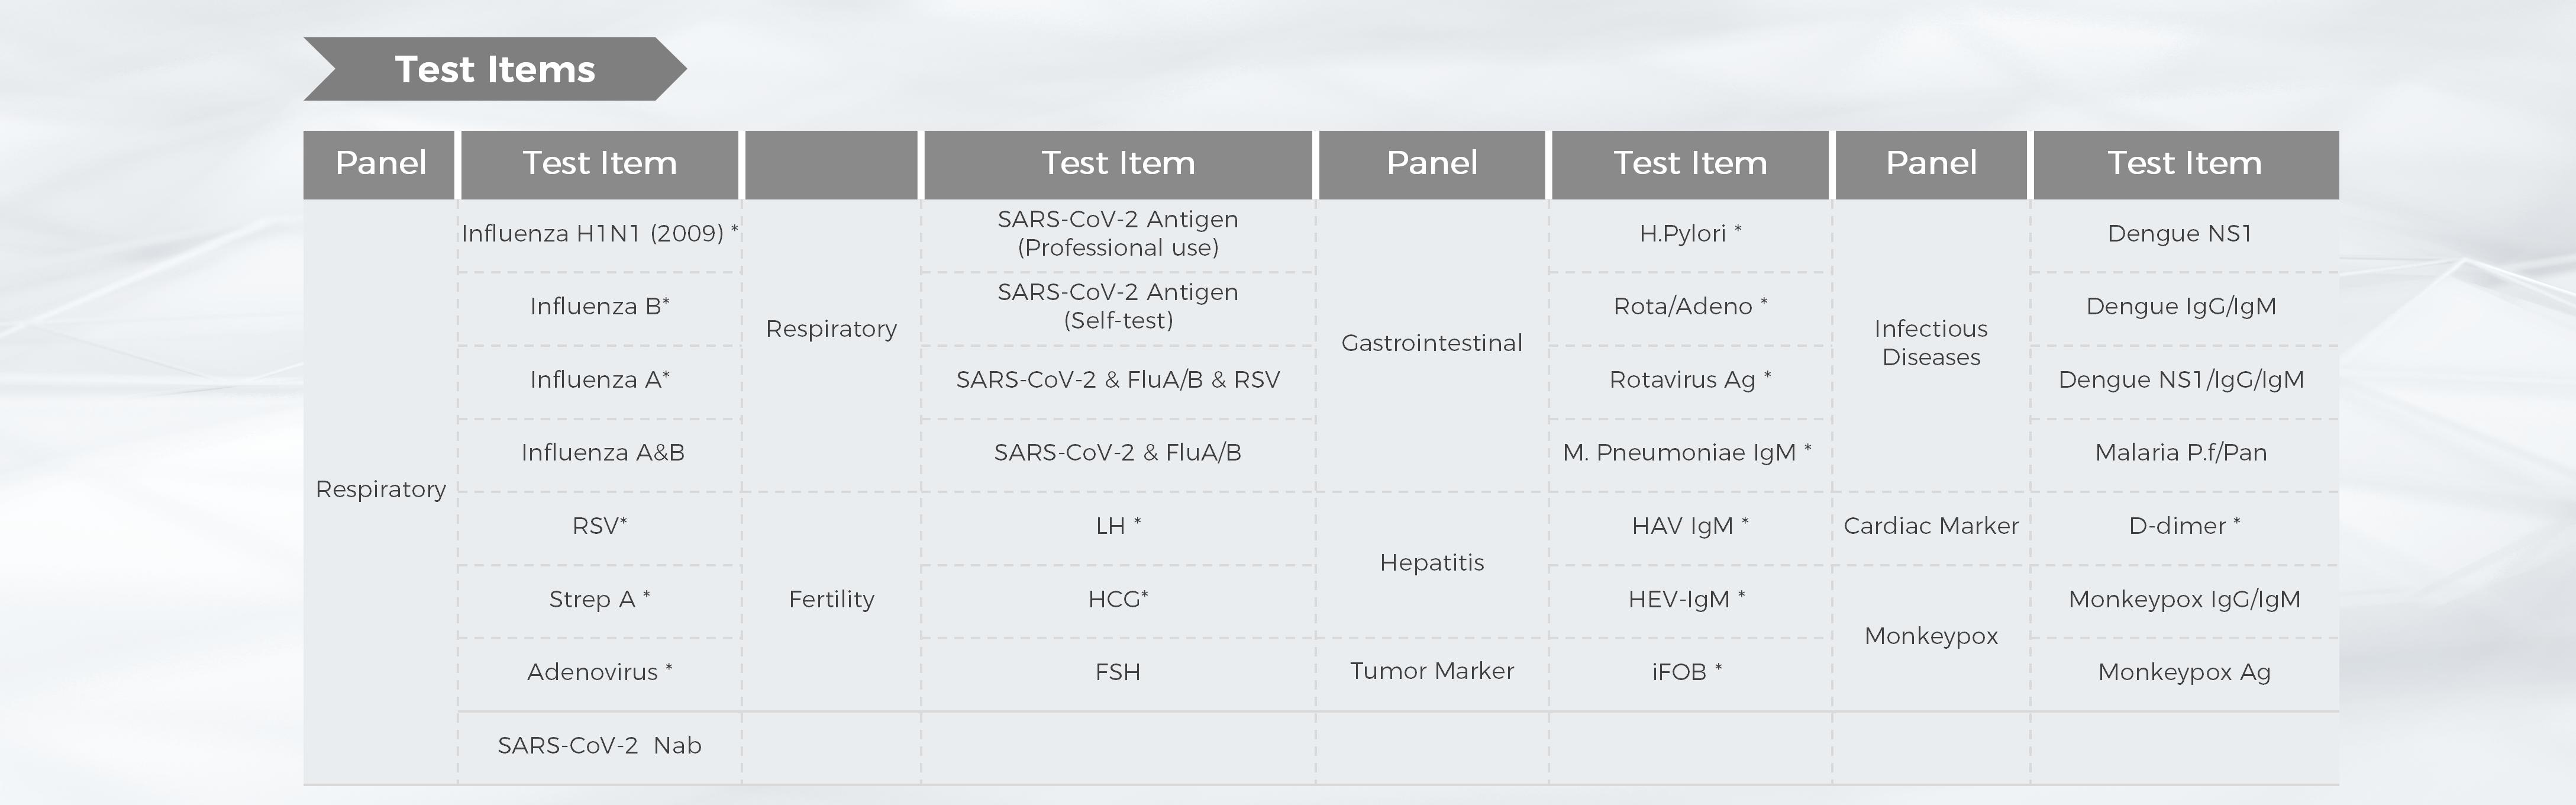Click the H.Pylori test item

pyautogui.click(x=1690, y=233)
